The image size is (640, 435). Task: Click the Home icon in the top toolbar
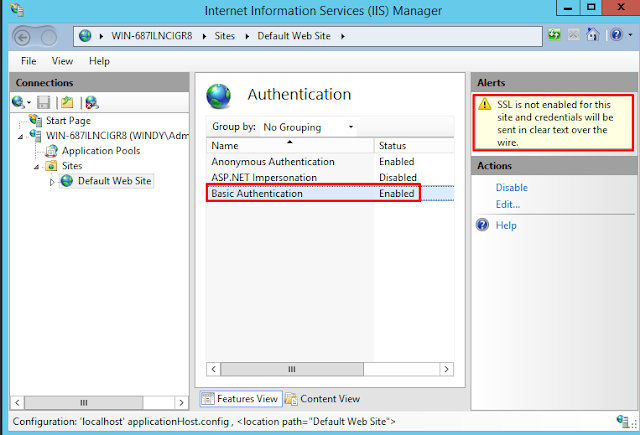(x=593, y=35)
